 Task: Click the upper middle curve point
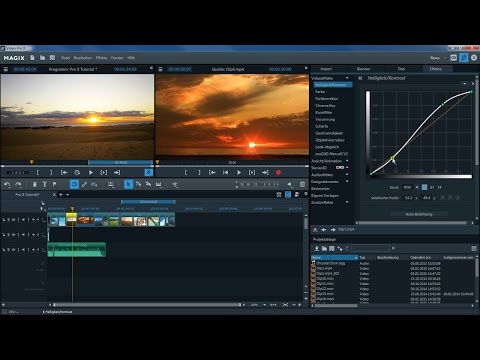point(443,104)
